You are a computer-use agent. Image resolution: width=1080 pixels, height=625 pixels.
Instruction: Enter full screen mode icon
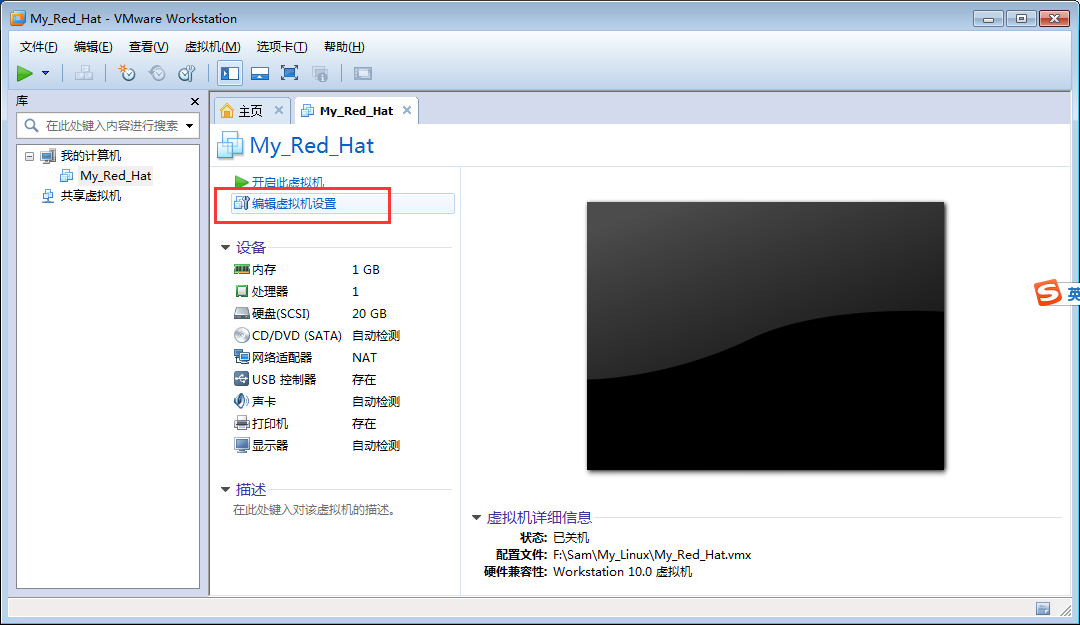point(289,73)
